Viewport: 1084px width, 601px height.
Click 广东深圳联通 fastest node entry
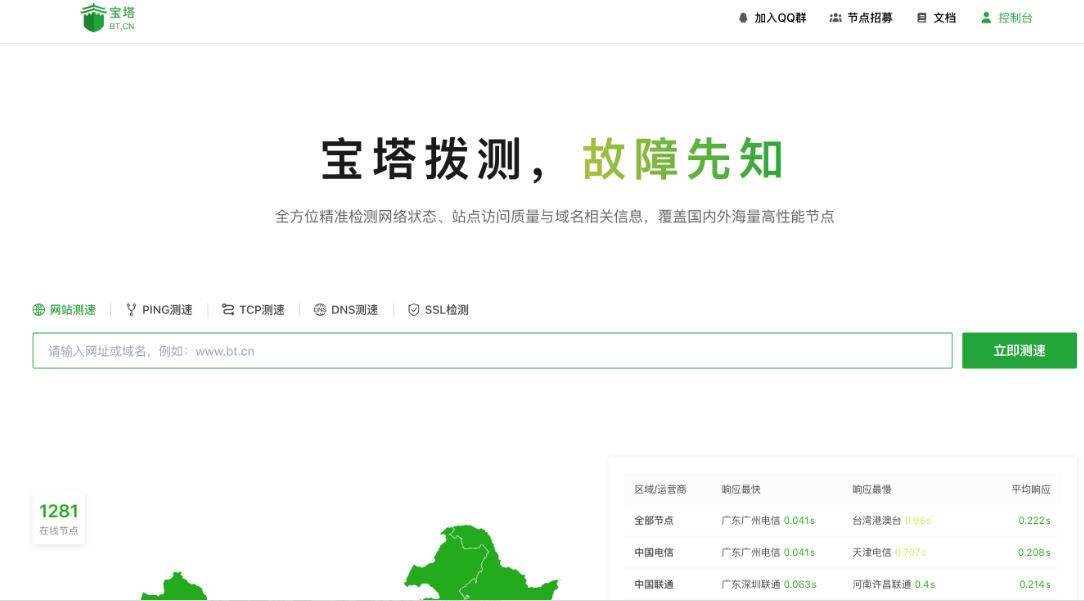(751, 584)
